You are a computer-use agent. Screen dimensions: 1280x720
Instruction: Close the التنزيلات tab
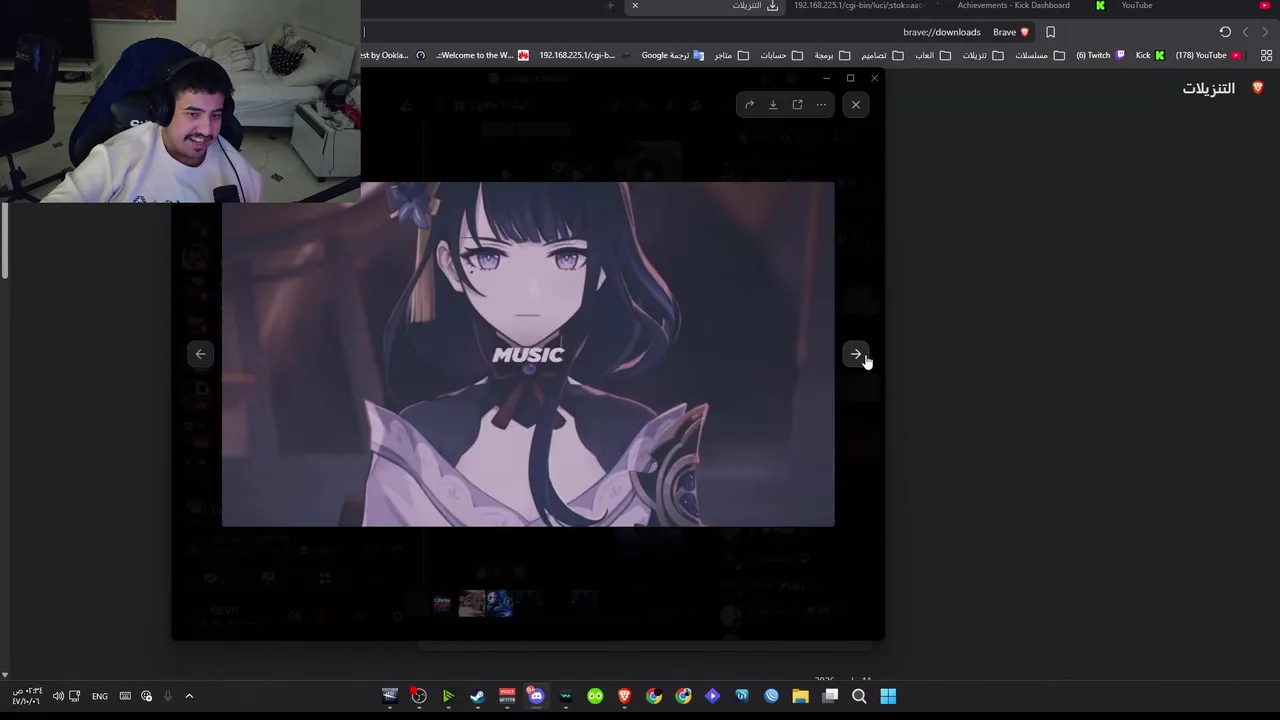point(634,6)
